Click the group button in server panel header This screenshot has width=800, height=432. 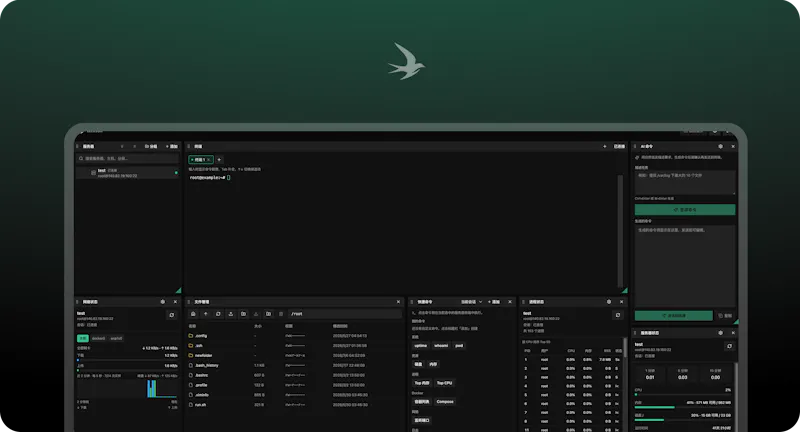tap(151, 146)
